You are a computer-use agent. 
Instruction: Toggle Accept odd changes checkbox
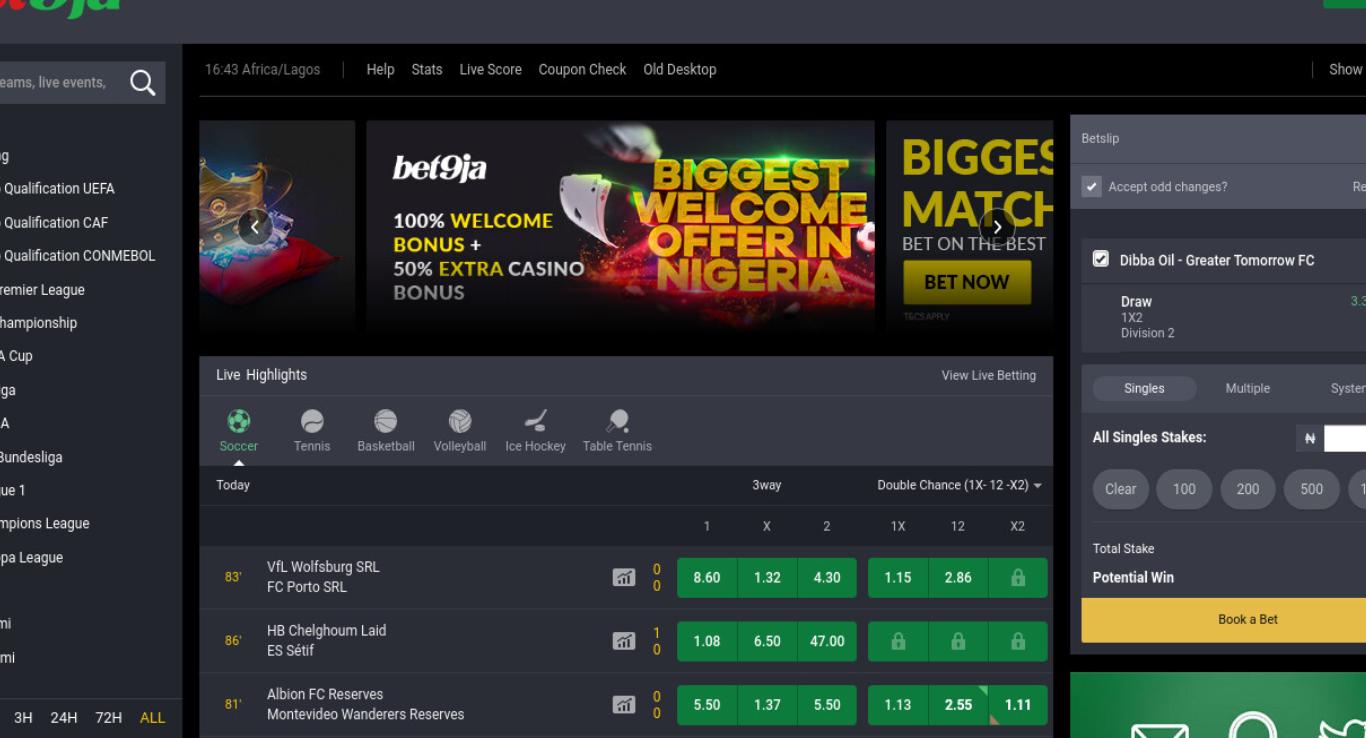click(1092, 187)
